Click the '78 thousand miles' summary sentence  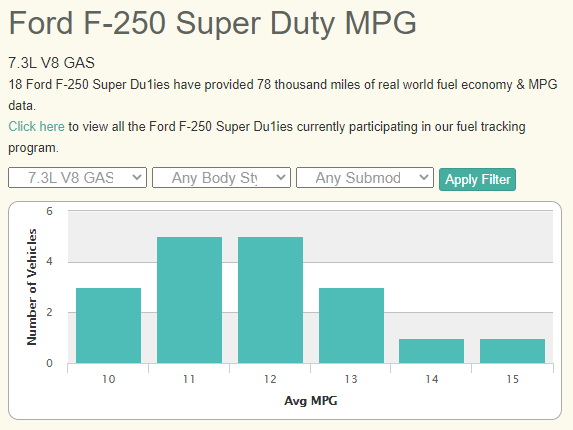(x=282, y=95)
